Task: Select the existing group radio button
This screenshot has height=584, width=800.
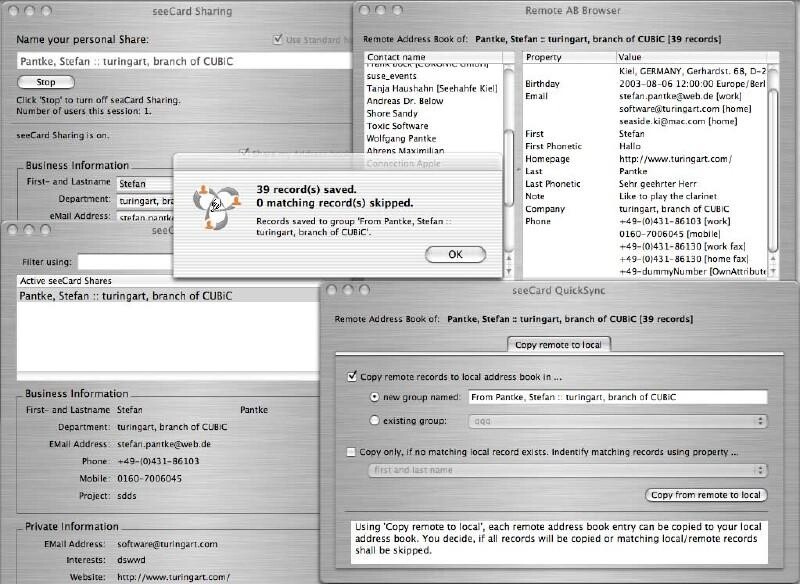Action: click(374, 420)
